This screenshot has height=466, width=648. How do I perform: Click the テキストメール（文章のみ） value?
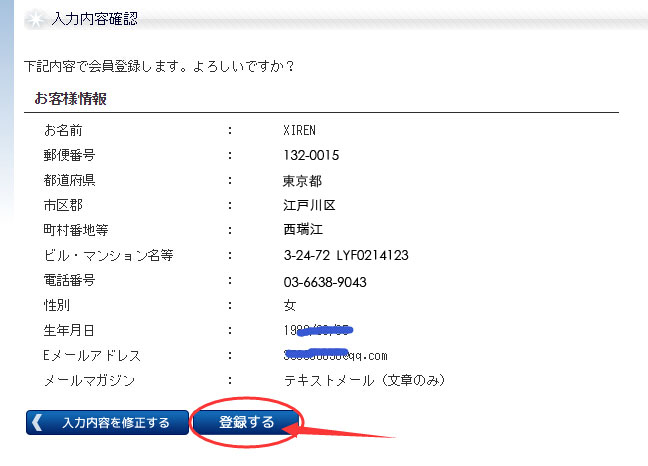point(365,380)
